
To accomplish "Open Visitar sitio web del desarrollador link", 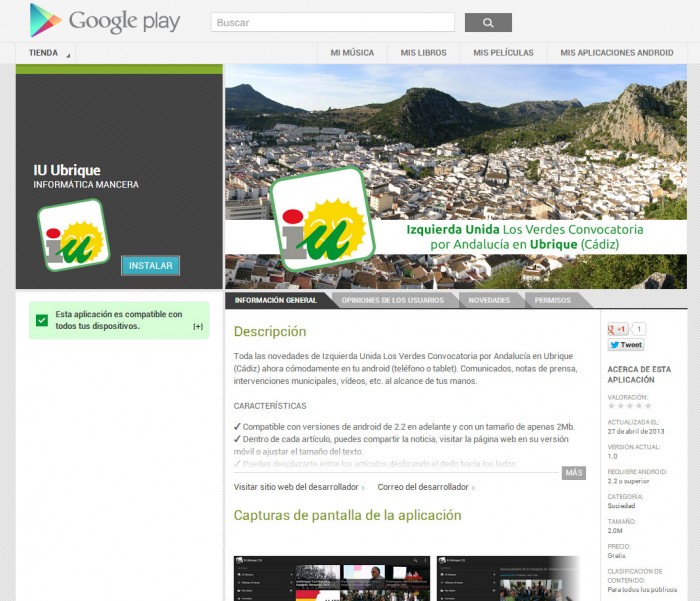I will pyautogui.click(x=299, y=487).
